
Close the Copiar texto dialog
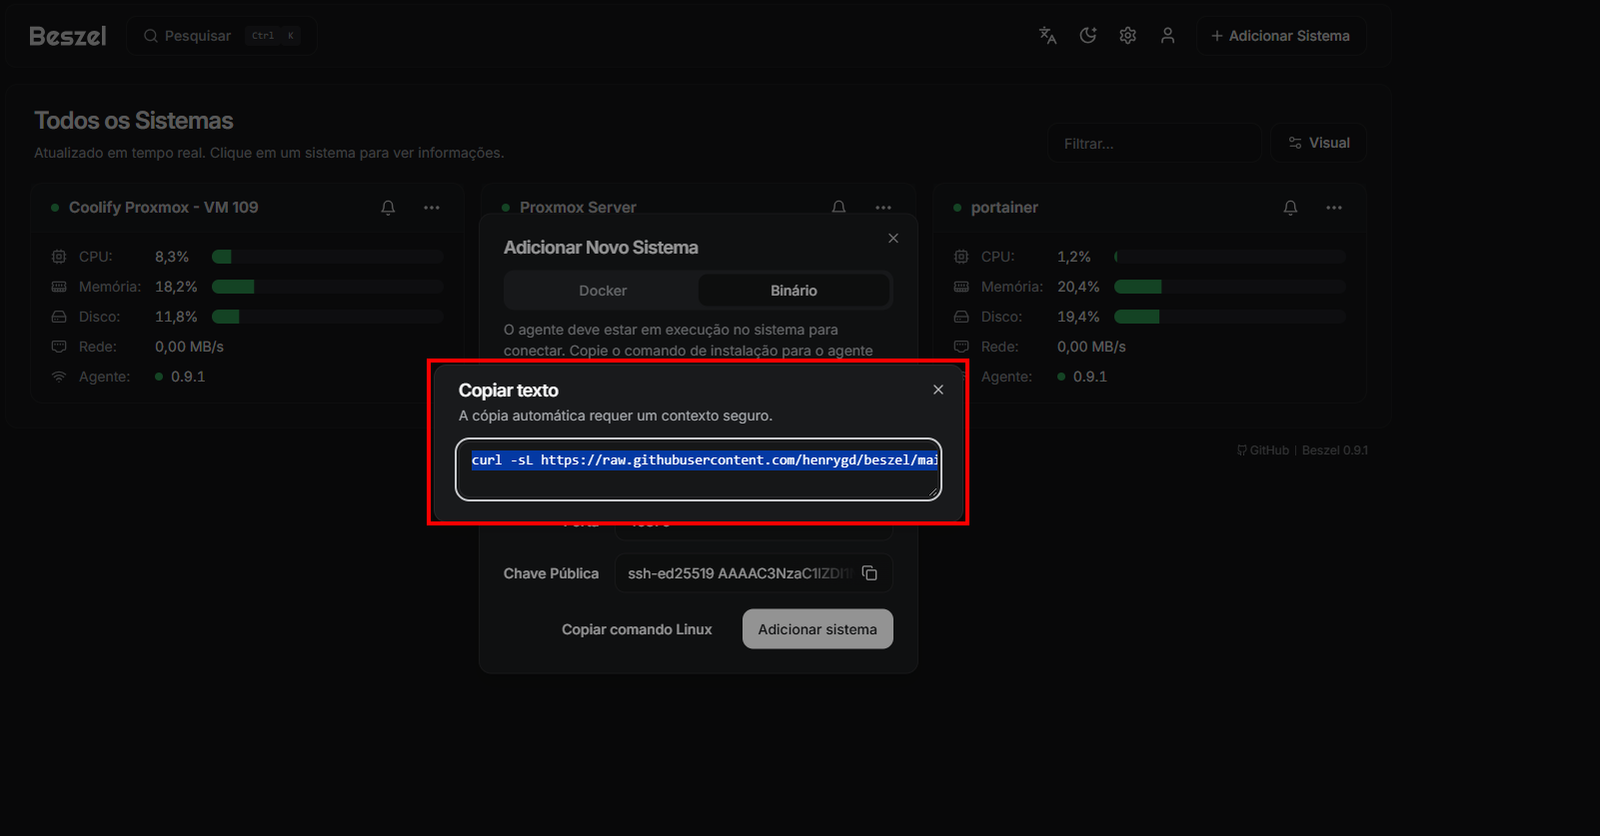pyautogui.click(x=938, y=390)
